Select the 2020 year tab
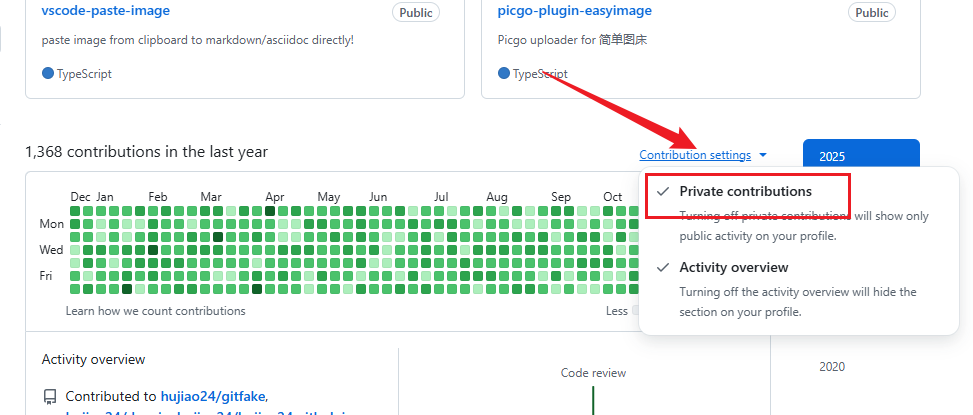The width and height of the screenshot is (973, 415). pos(832,367)
